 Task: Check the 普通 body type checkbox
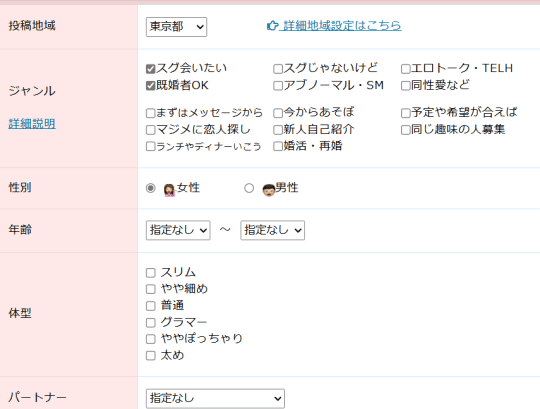tap(150, 306)
